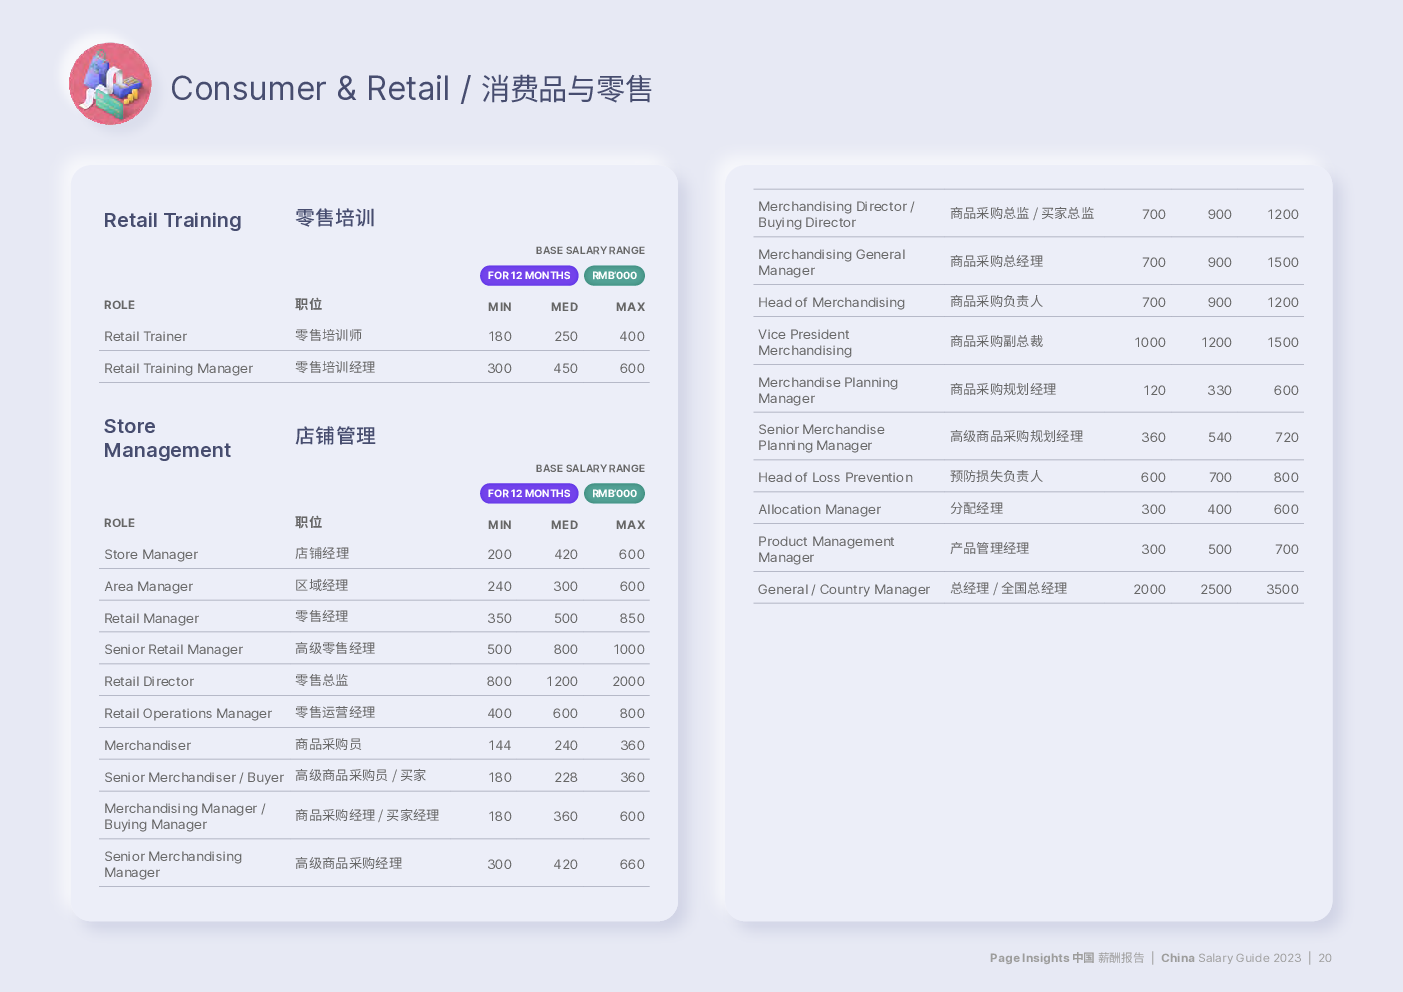Screen dimensions: 1403x992
Task: Click Retail Training Manager median '450'
Action: pos(566,368)
